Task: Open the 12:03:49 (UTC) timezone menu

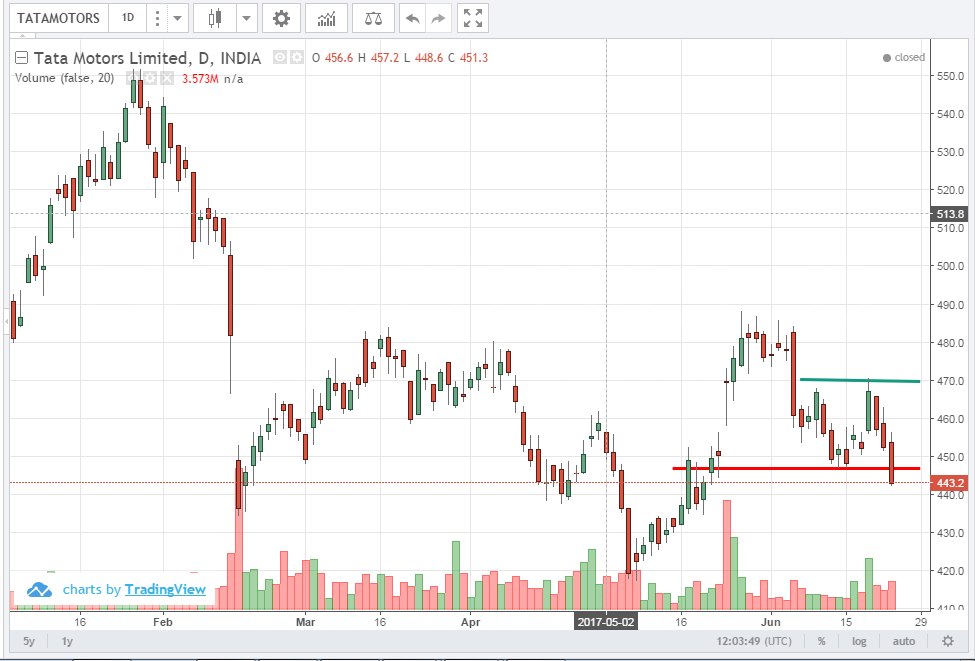Action: (x=754, y=641)
